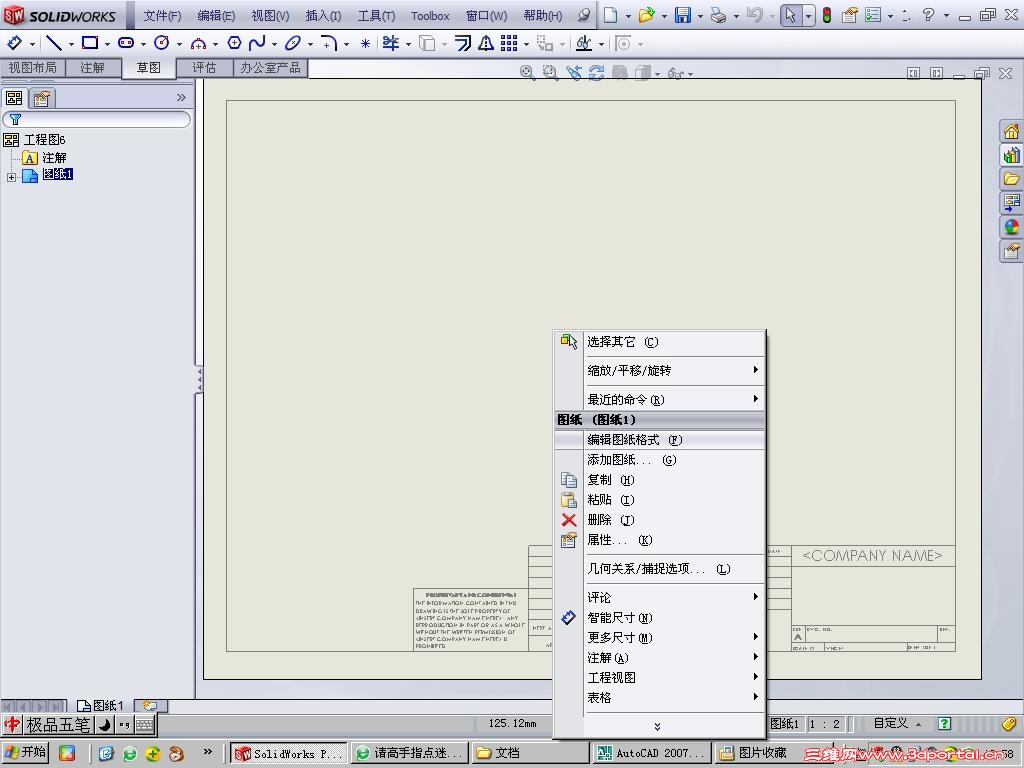Open Design Library icon in task pane

coord(1011,155)
